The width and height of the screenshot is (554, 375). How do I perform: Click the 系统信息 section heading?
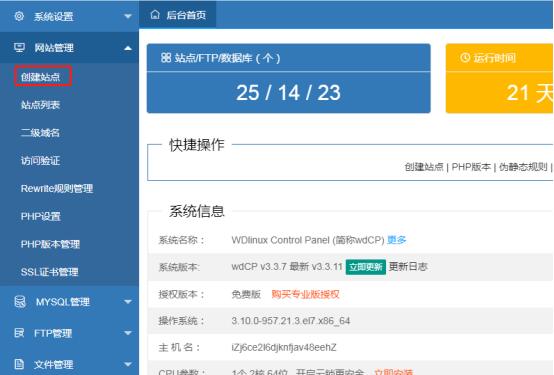196,211
